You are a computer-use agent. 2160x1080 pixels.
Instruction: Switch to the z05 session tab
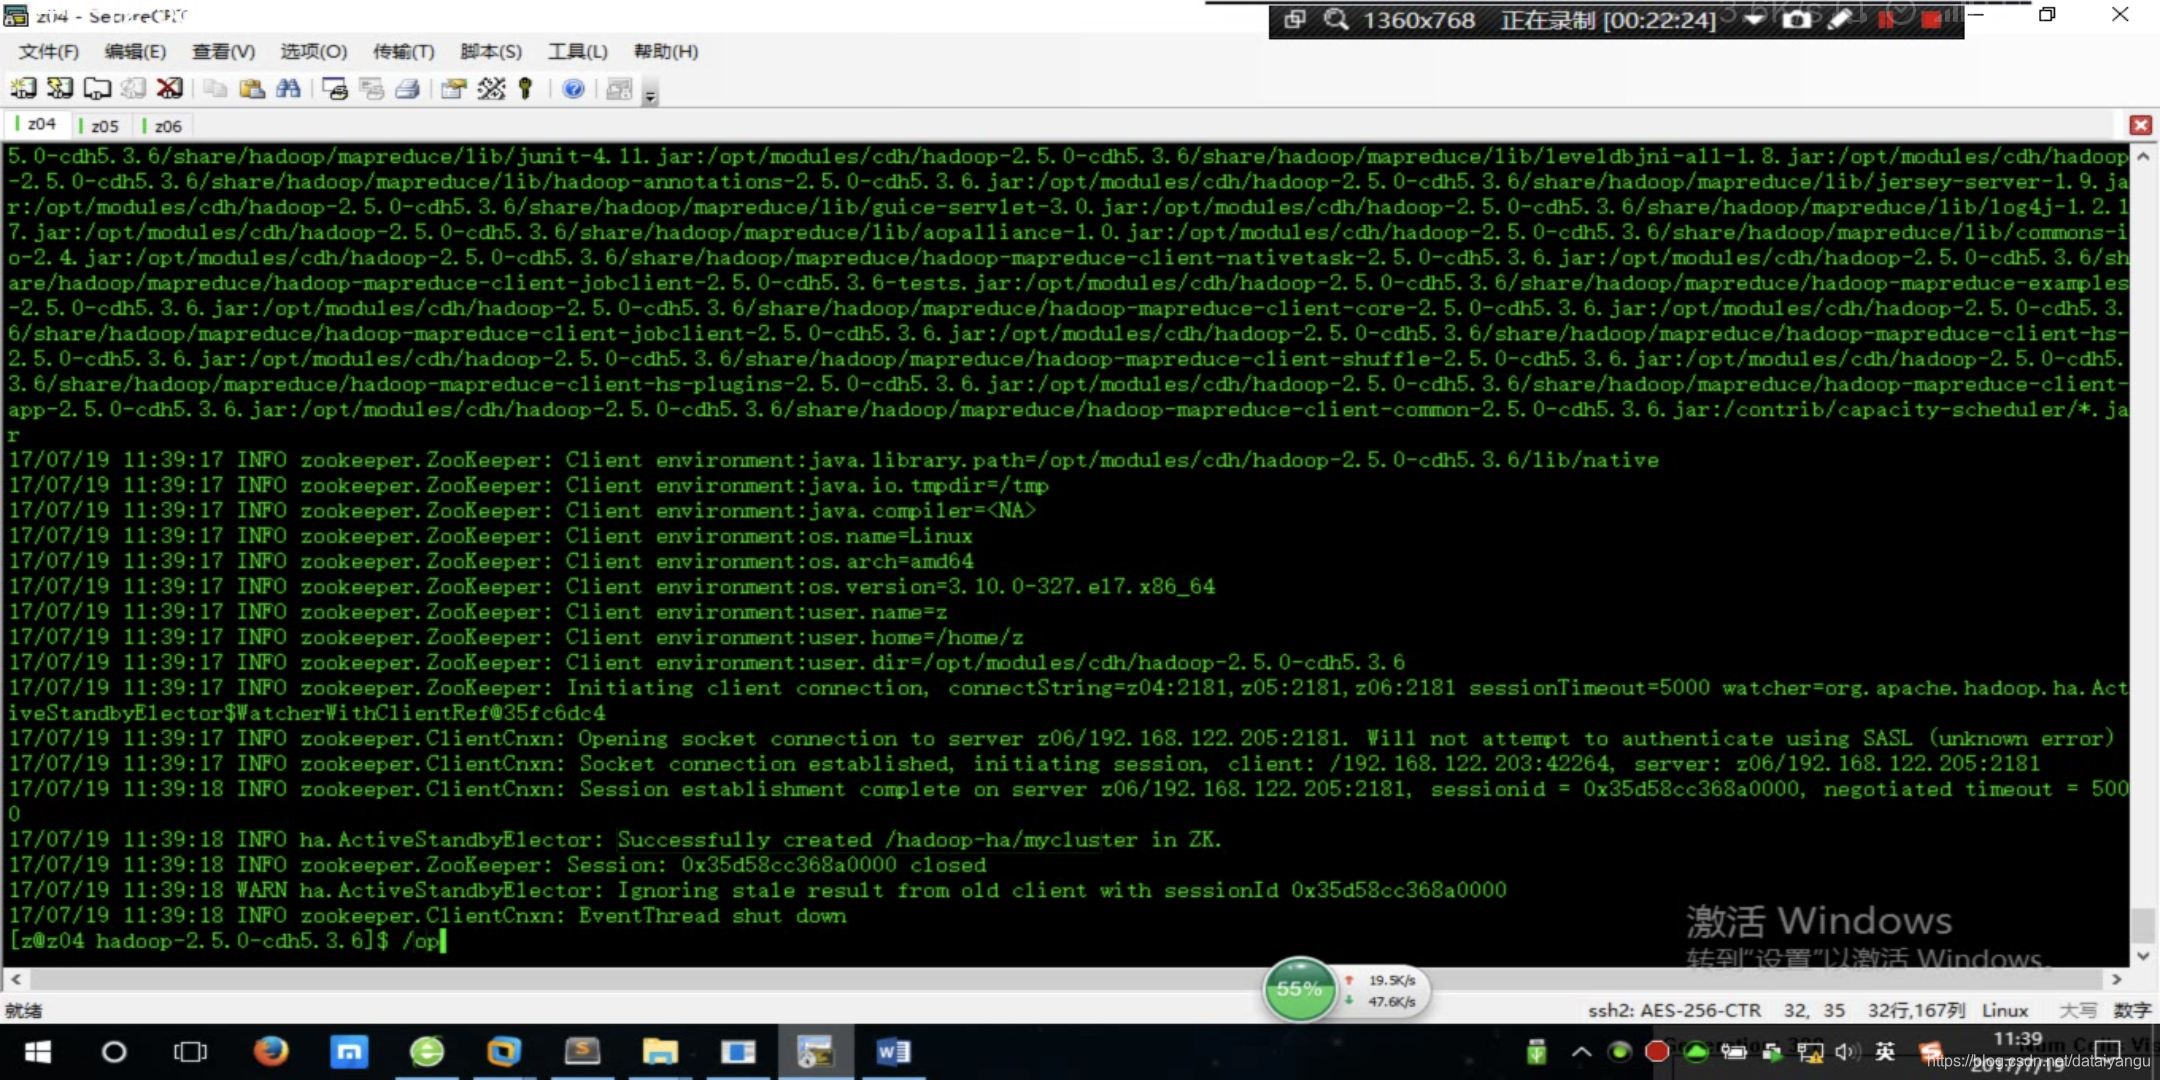(99, 125)
